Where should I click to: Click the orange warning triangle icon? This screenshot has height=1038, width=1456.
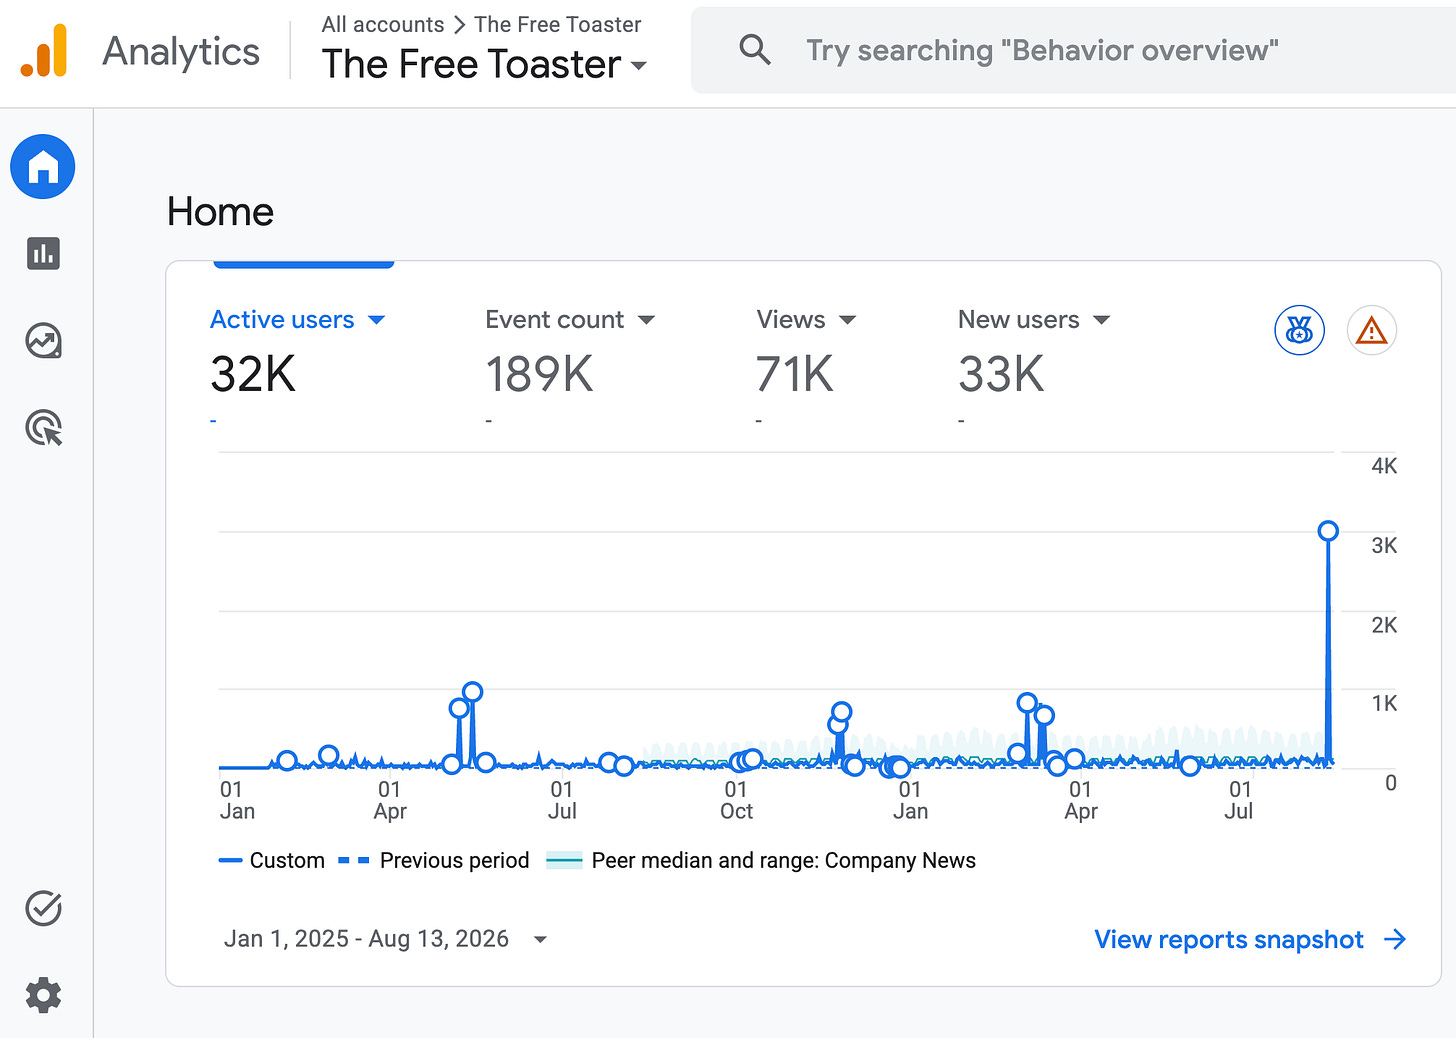(1371, 330)
